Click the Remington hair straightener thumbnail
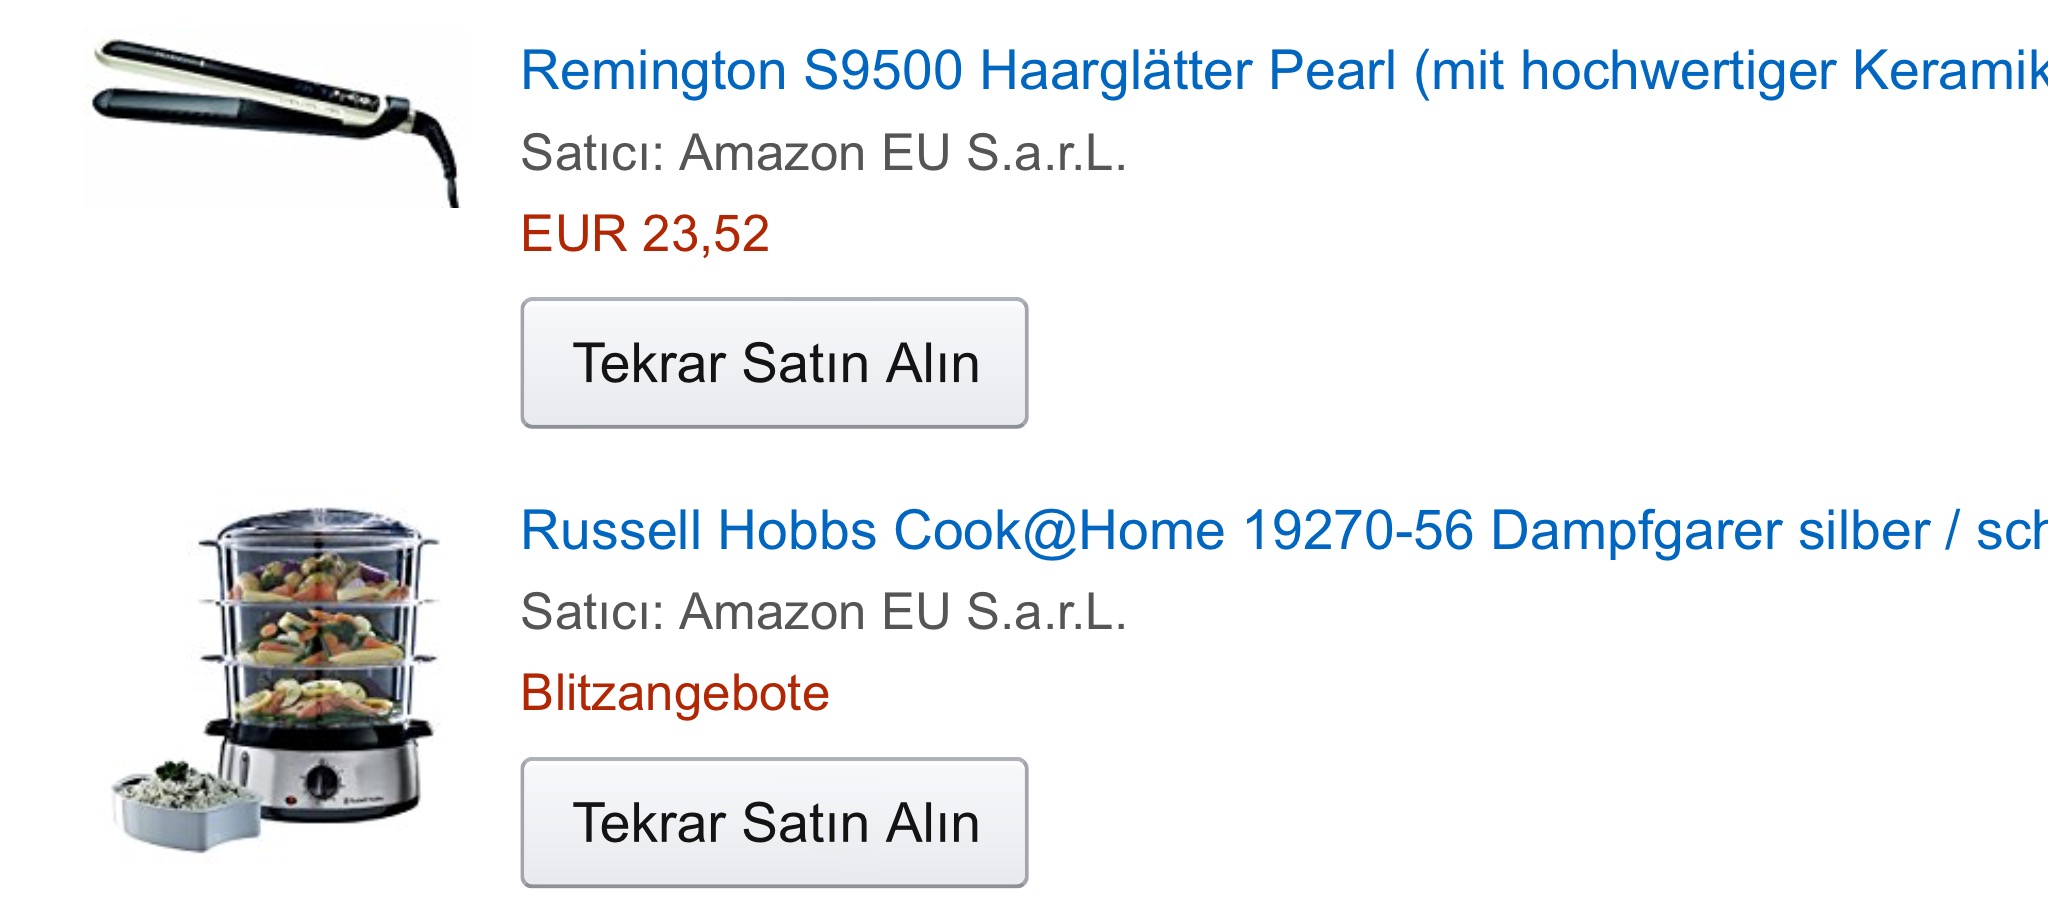 click(276, 121)
